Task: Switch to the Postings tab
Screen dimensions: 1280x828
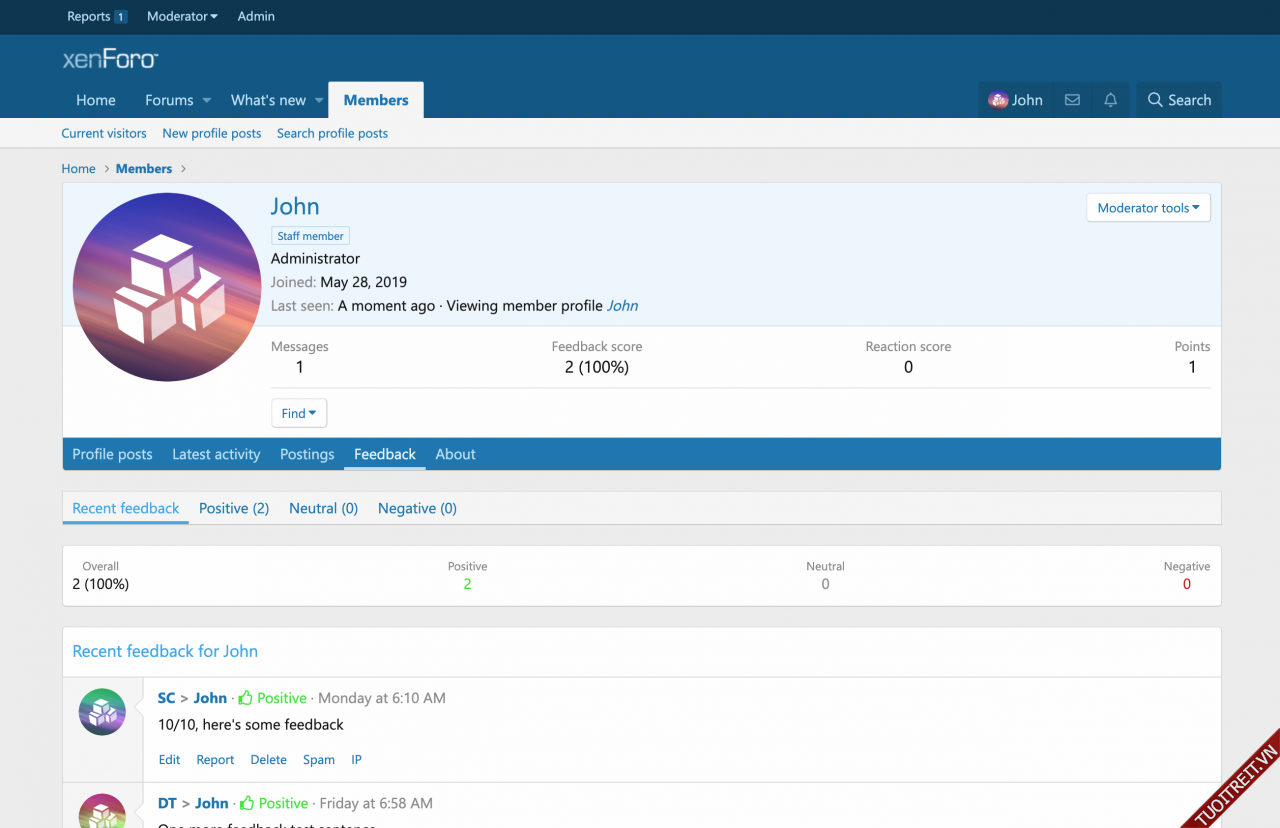Action: tap(307, 454)
